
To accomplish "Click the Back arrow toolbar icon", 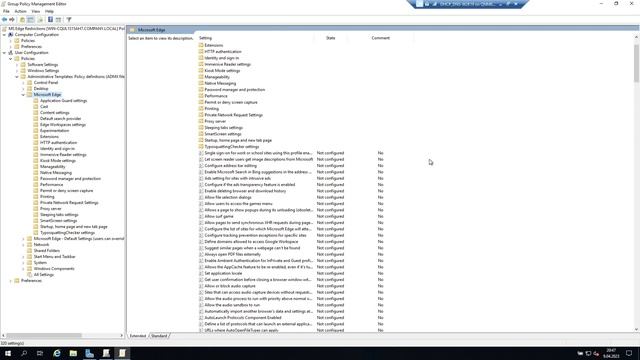I will tap(4, 20).
